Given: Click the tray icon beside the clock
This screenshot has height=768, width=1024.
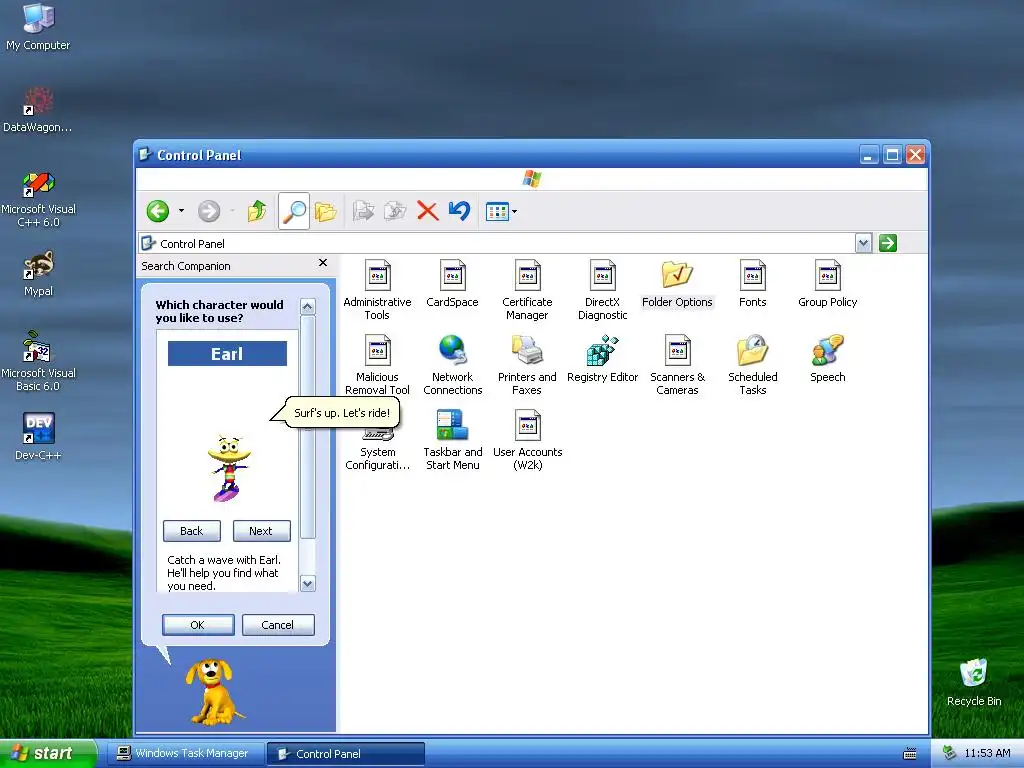Looking at the screenshot, I should point(949,753).
